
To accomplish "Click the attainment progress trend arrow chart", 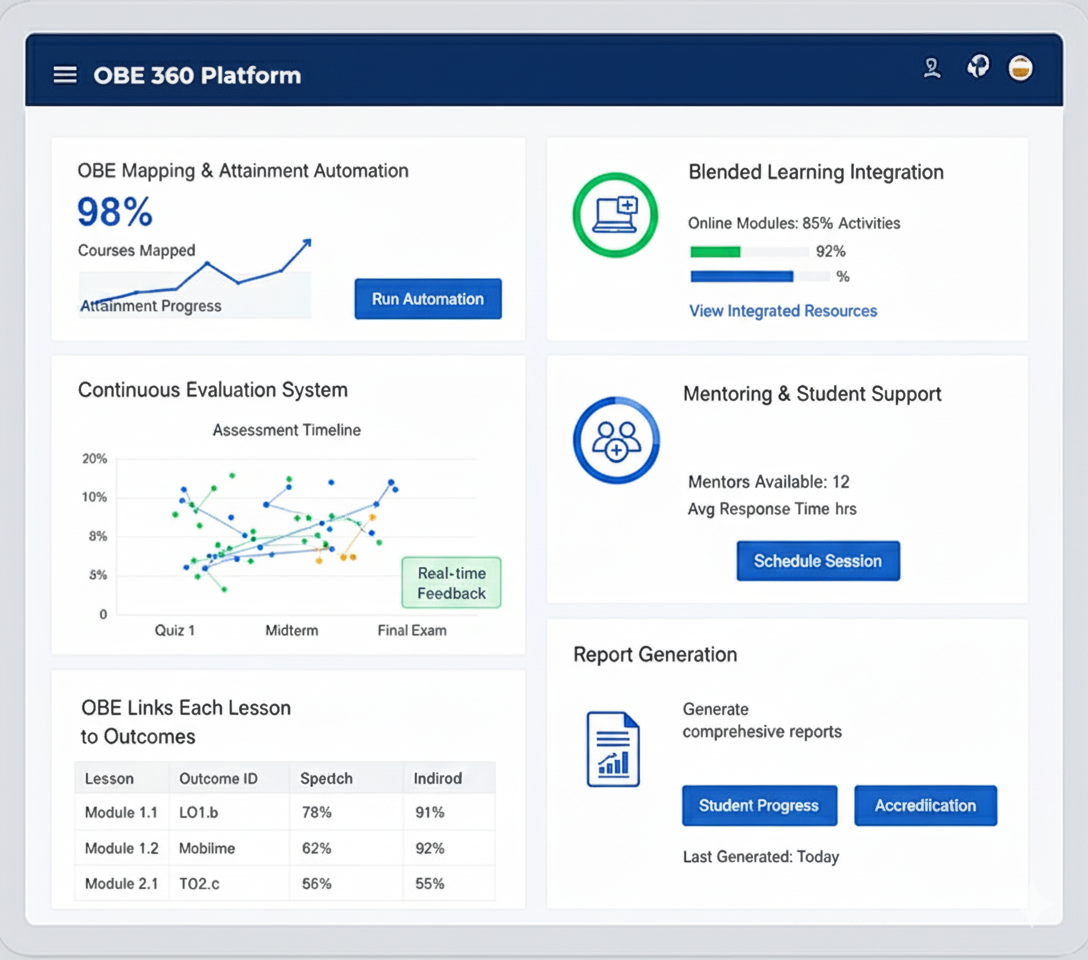I will click(x=195, y=268).
